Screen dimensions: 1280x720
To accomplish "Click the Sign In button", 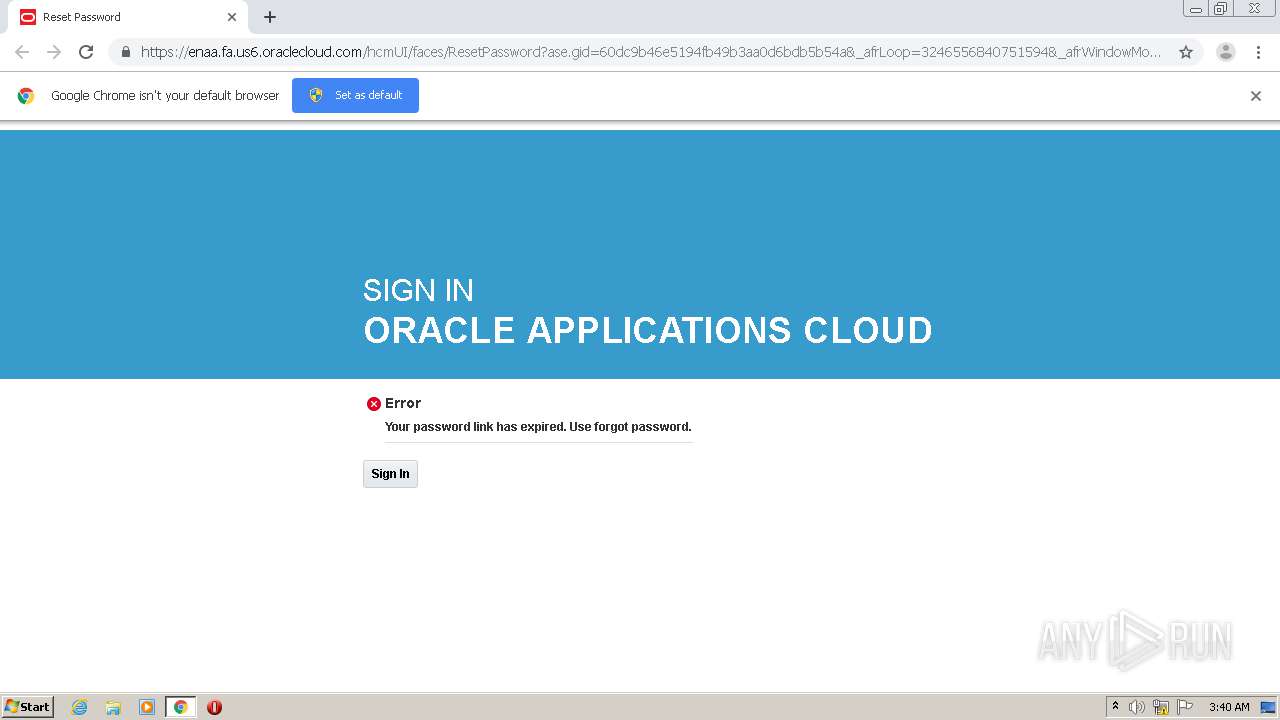I will 390,474.
